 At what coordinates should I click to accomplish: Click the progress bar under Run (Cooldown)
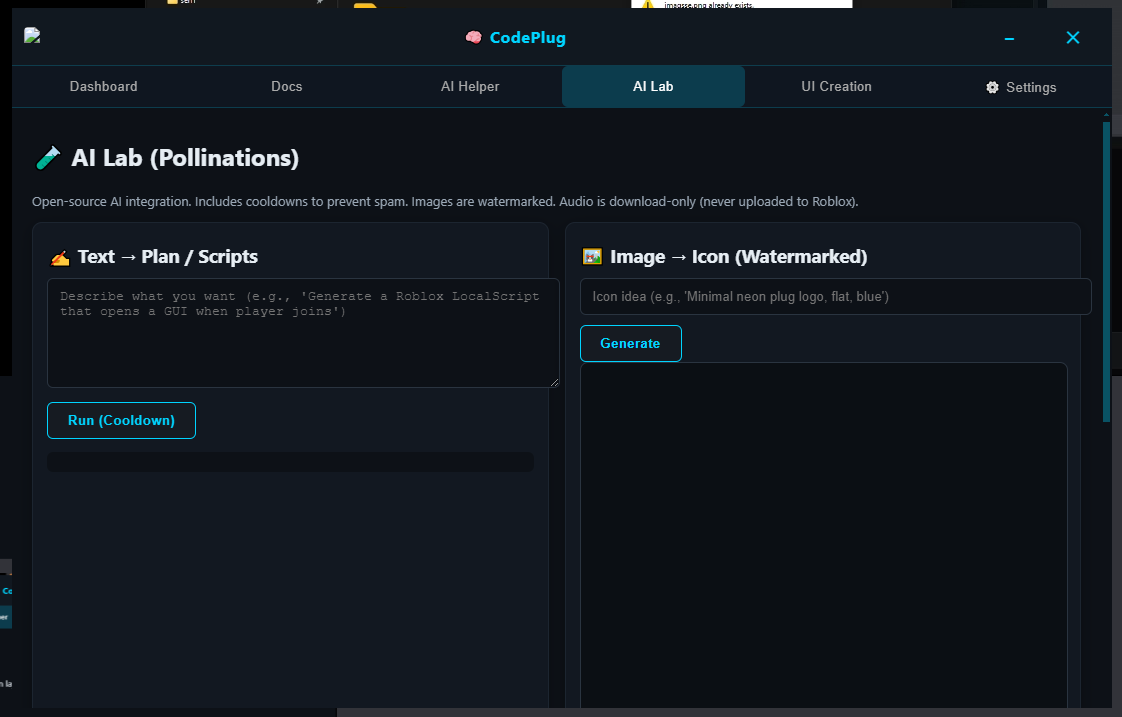(x=290, y=461)
